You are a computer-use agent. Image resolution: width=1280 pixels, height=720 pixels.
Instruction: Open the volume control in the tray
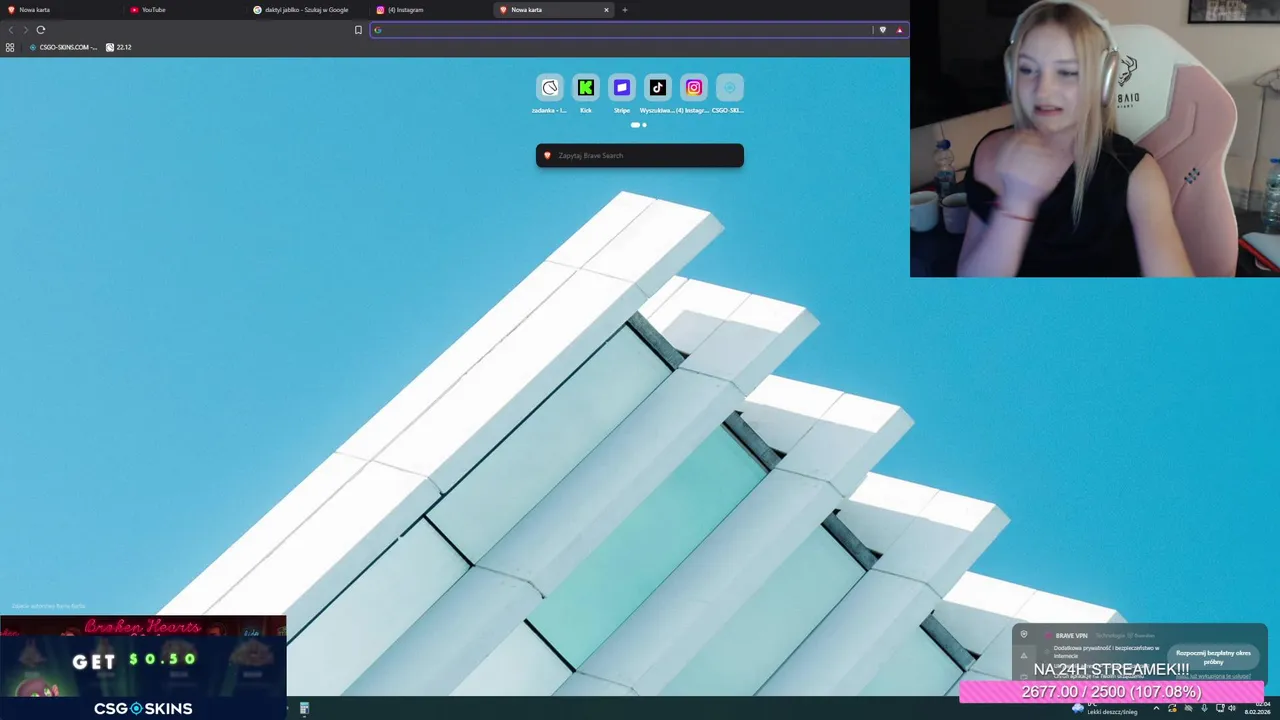(1231, 708)
